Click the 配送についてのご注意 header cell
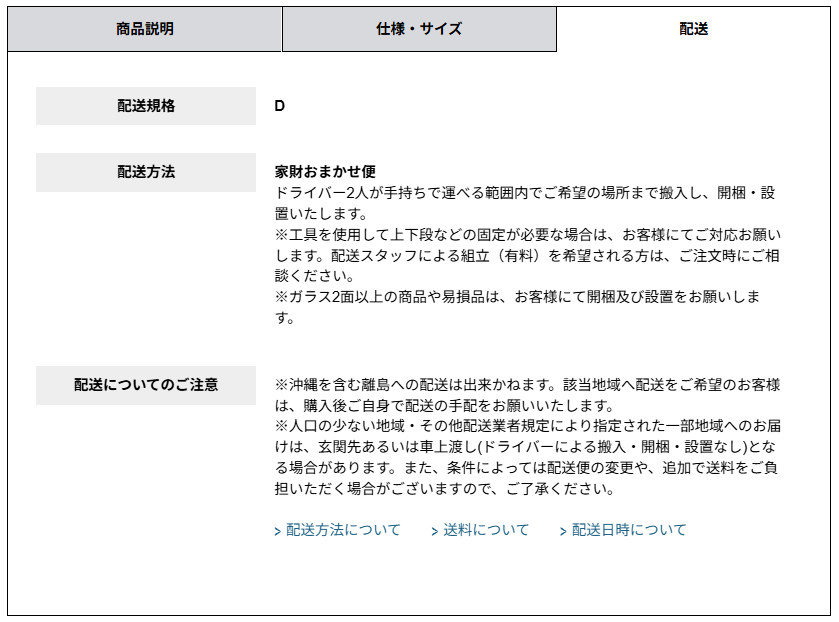The width and height of the screenshot is (839, 622). click(x=146, y=385)
